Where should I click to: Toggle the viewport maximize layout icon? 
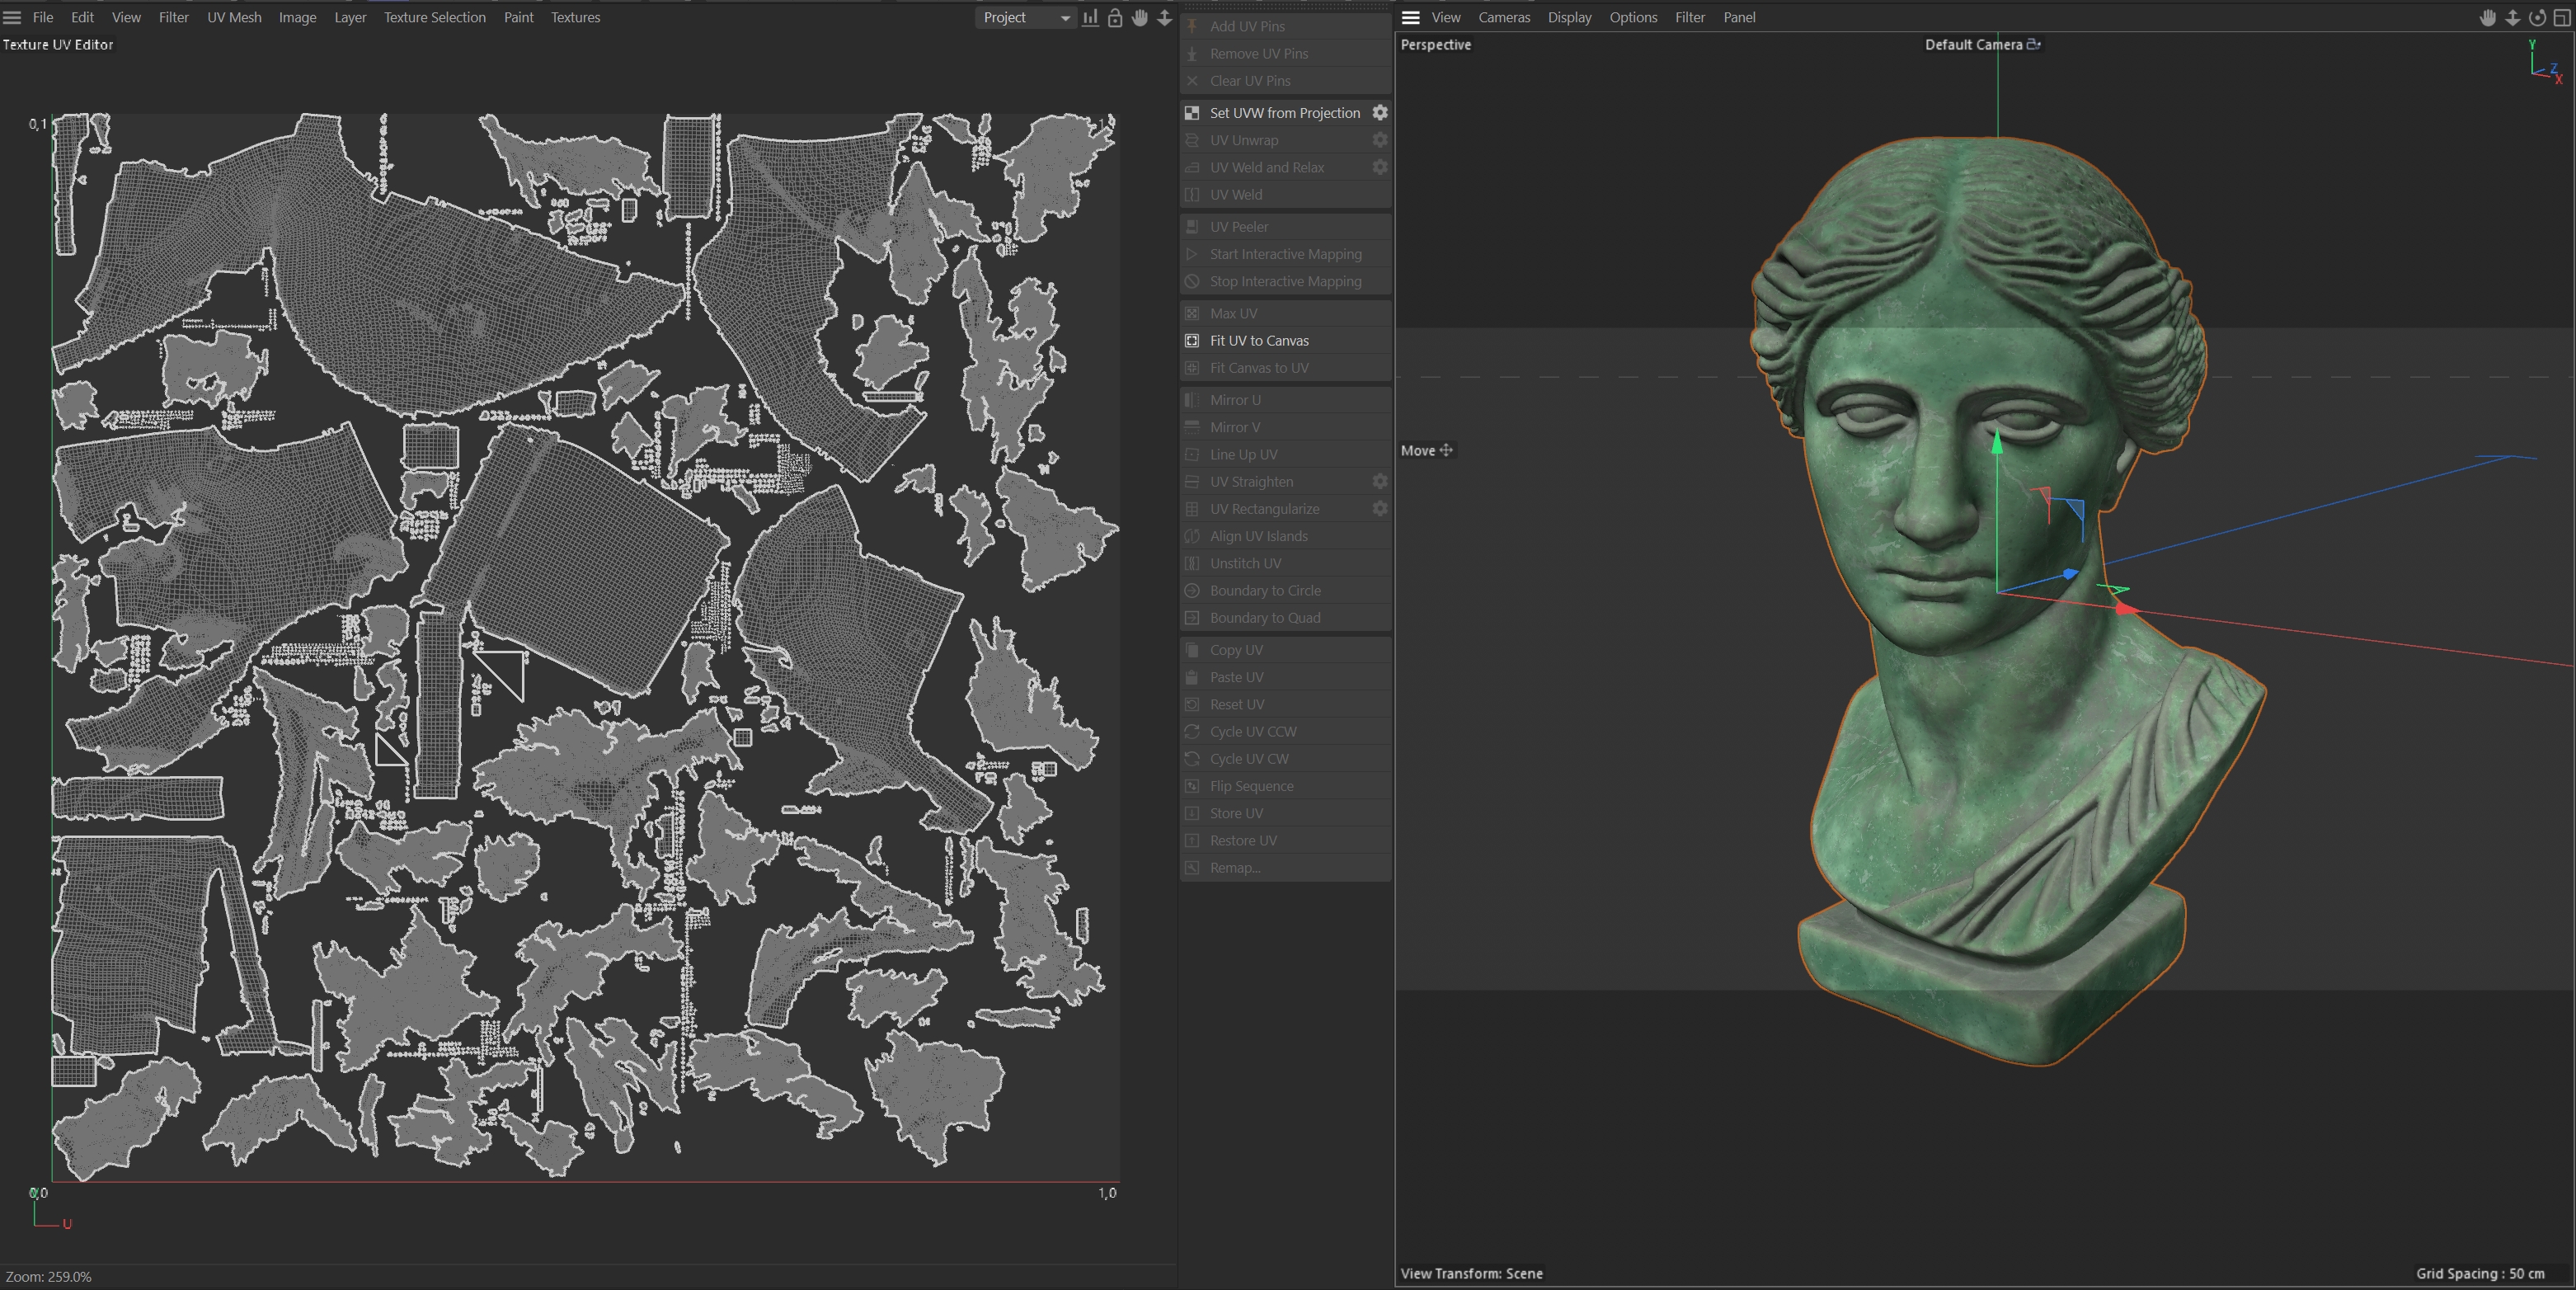pos(2561,18)
